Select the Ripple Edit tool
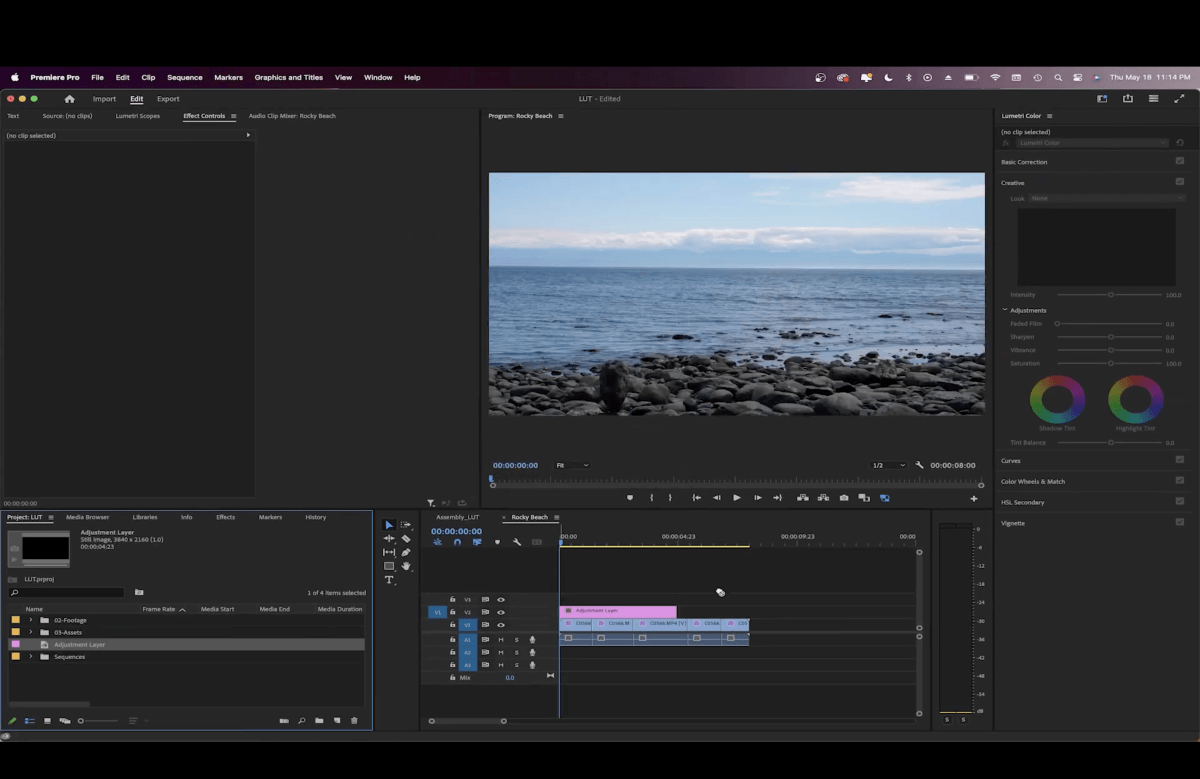The image size is (1200, 779). (389, 539)
